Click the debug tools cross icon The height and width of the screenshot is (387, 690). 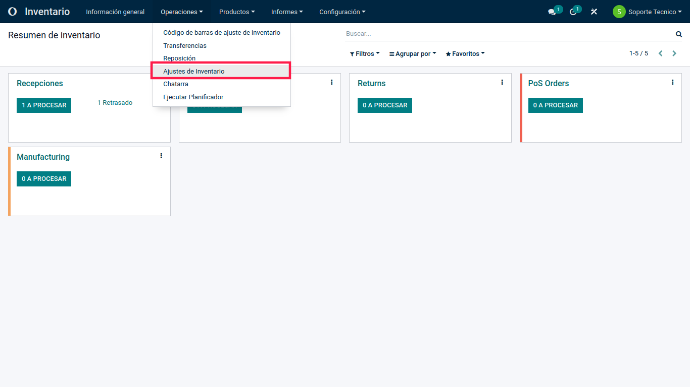point(594,12)
